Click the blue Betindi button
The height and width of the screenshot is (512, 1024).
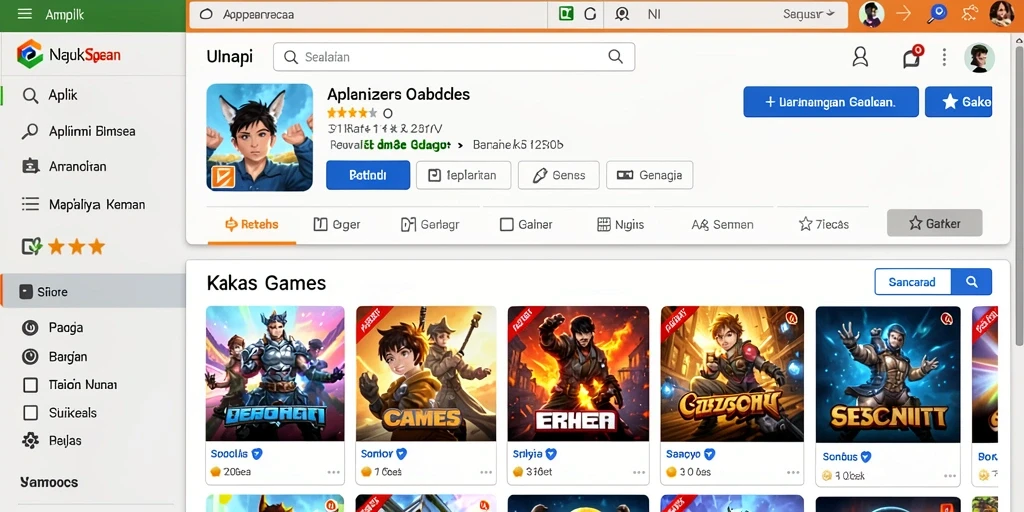click(368, 175)
